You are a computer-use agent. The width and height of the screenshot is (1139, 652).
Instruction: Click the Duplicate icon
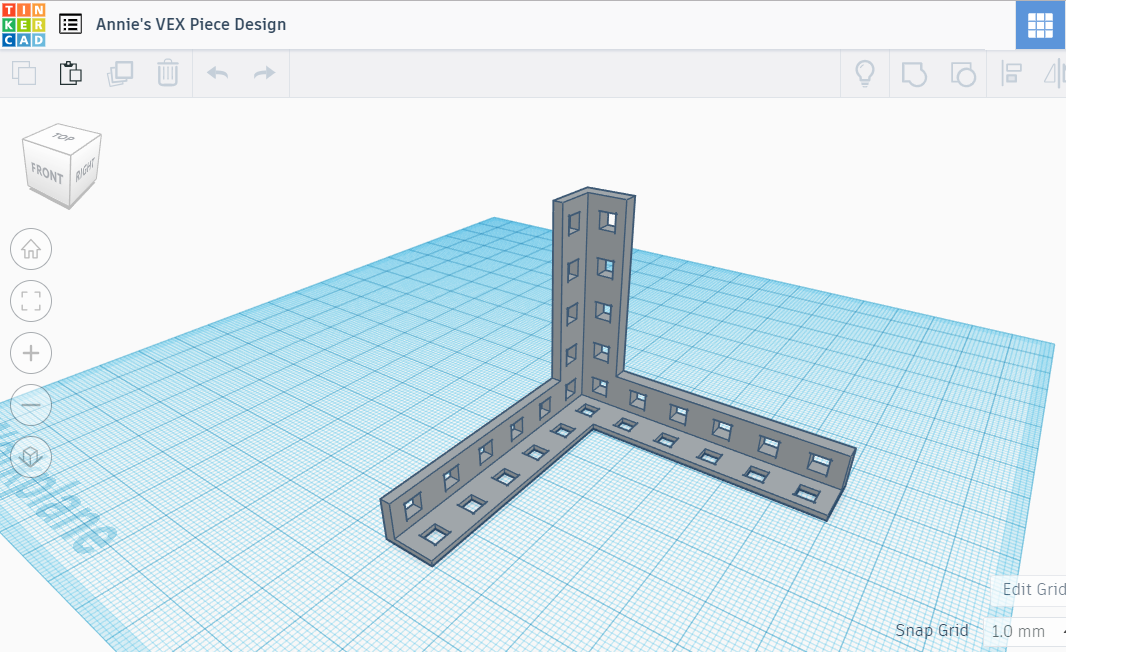tap(120, 73)
